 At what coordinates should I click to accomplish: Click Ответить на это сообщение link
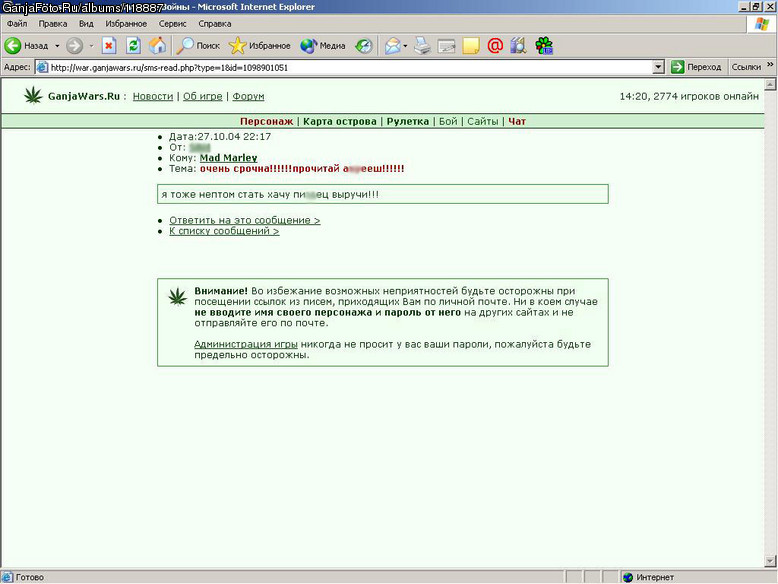(x=245, y=220)
